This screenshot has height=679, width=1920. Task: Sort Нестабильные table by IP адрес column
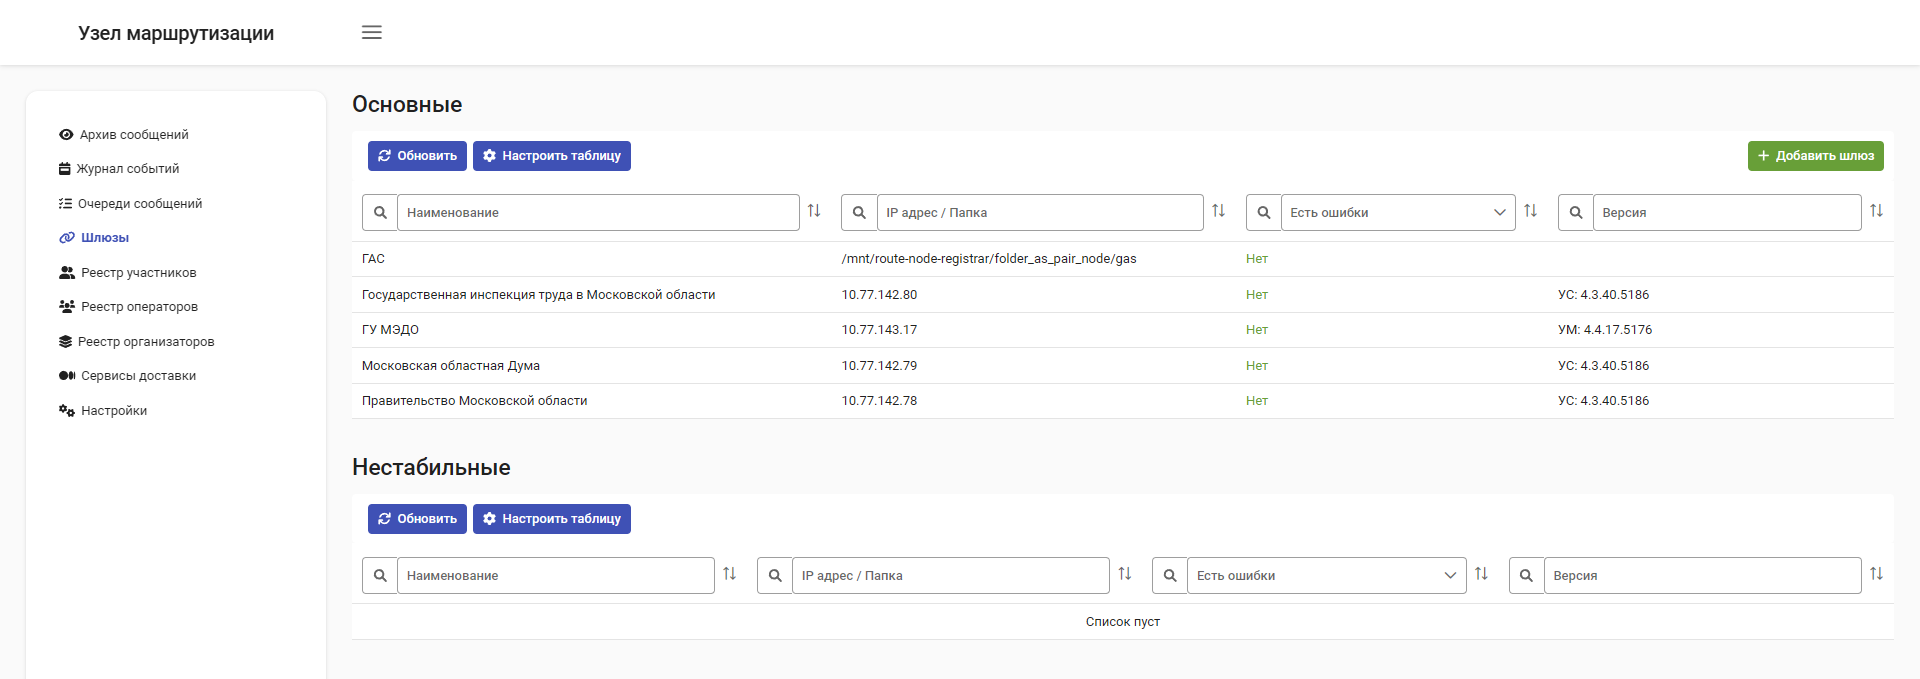1125,574
